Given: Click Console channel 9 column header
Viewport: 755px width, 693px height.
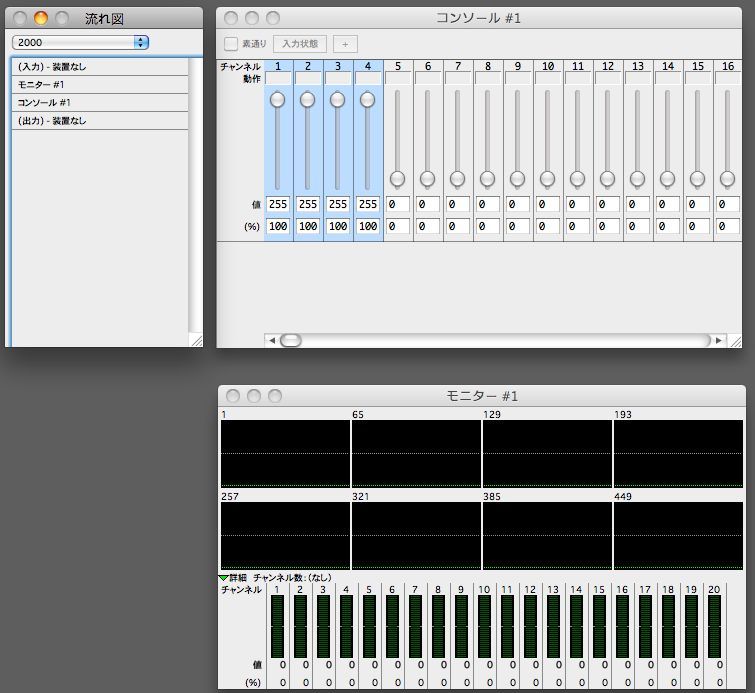Looking at the screenshot, I should click(x=518, y=66).
